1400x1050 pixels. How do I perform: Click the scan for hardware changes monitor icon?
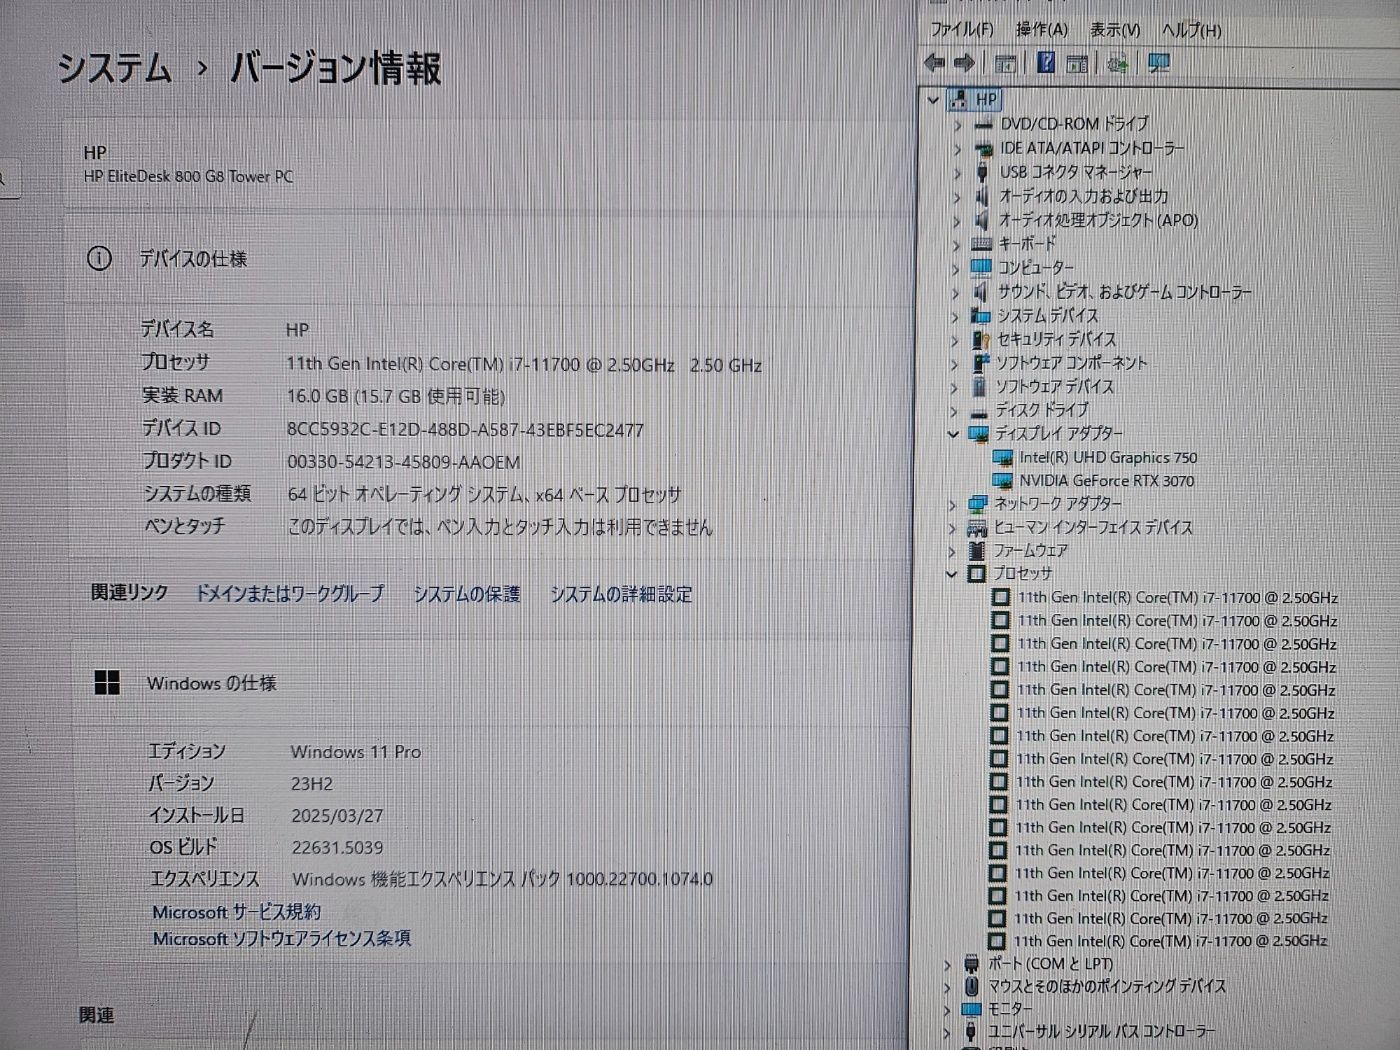(1159, 64)
